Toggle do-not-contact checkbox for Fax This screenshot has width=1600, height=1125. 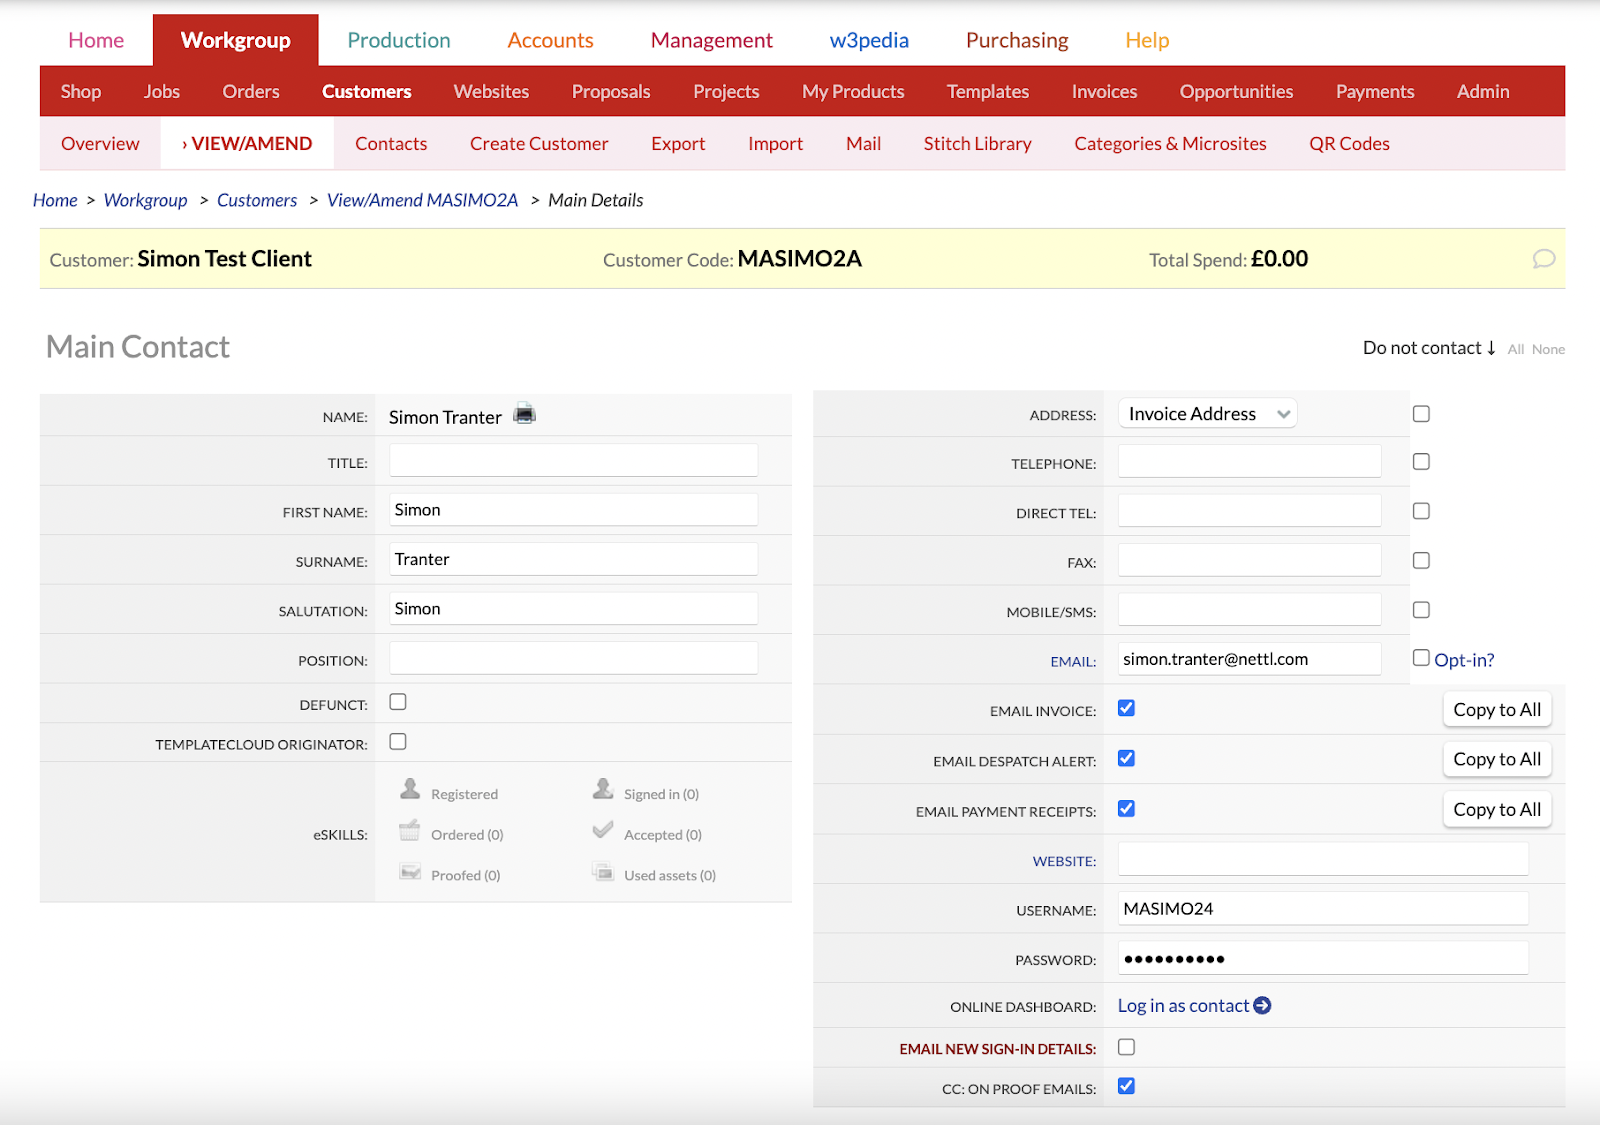[x=1421, y=561]
